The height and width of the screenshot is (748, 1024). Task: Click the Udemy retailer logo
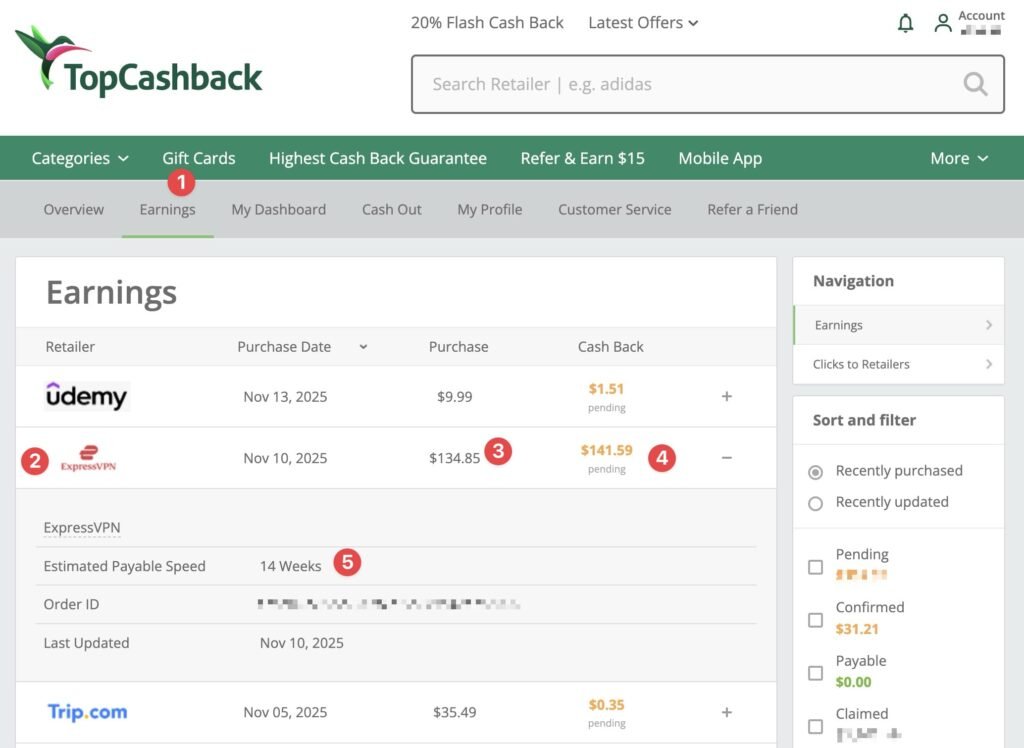point(87,397)
